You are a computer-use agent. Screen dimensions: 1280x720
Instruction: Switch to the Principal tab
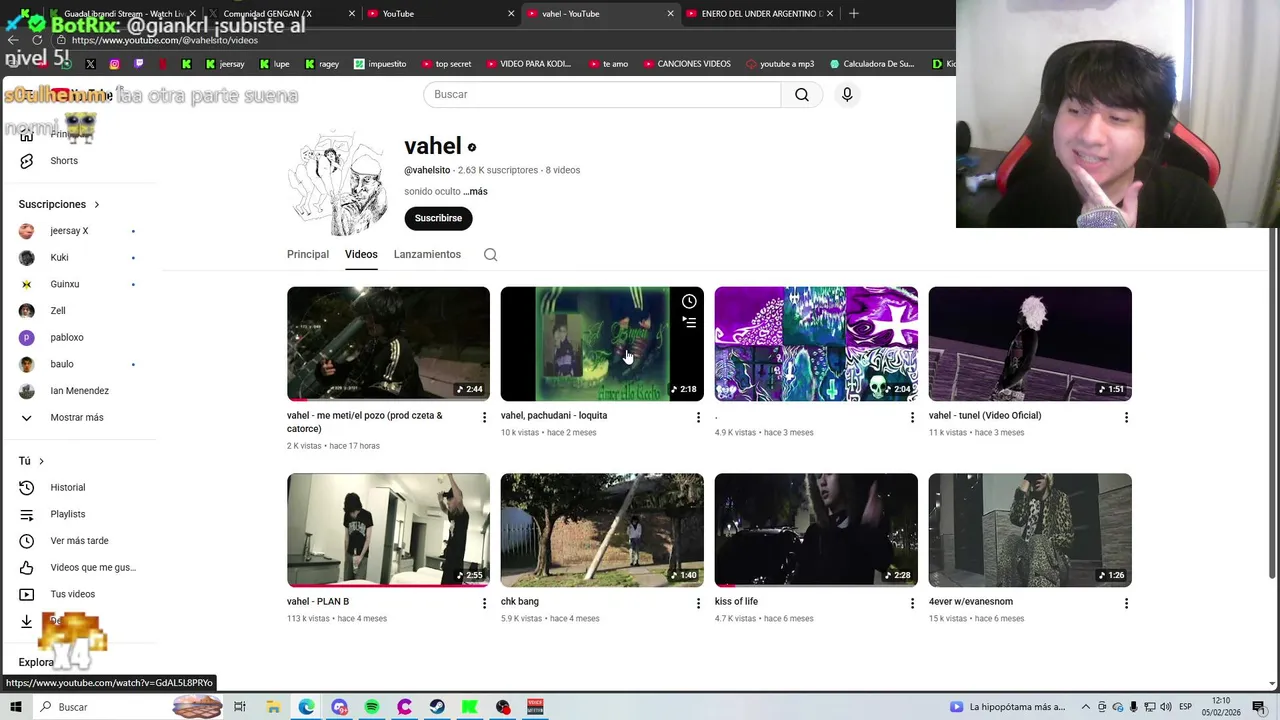pyautogui.click(x=308, y=255)
